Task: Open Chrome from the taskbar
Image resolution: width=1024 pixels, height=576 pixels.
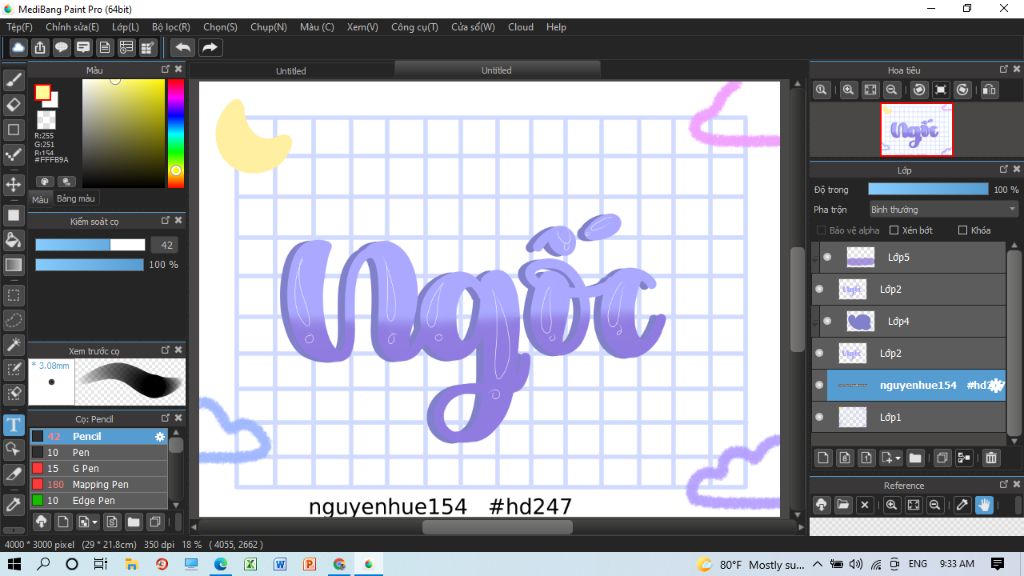Action: coord(339,564)
